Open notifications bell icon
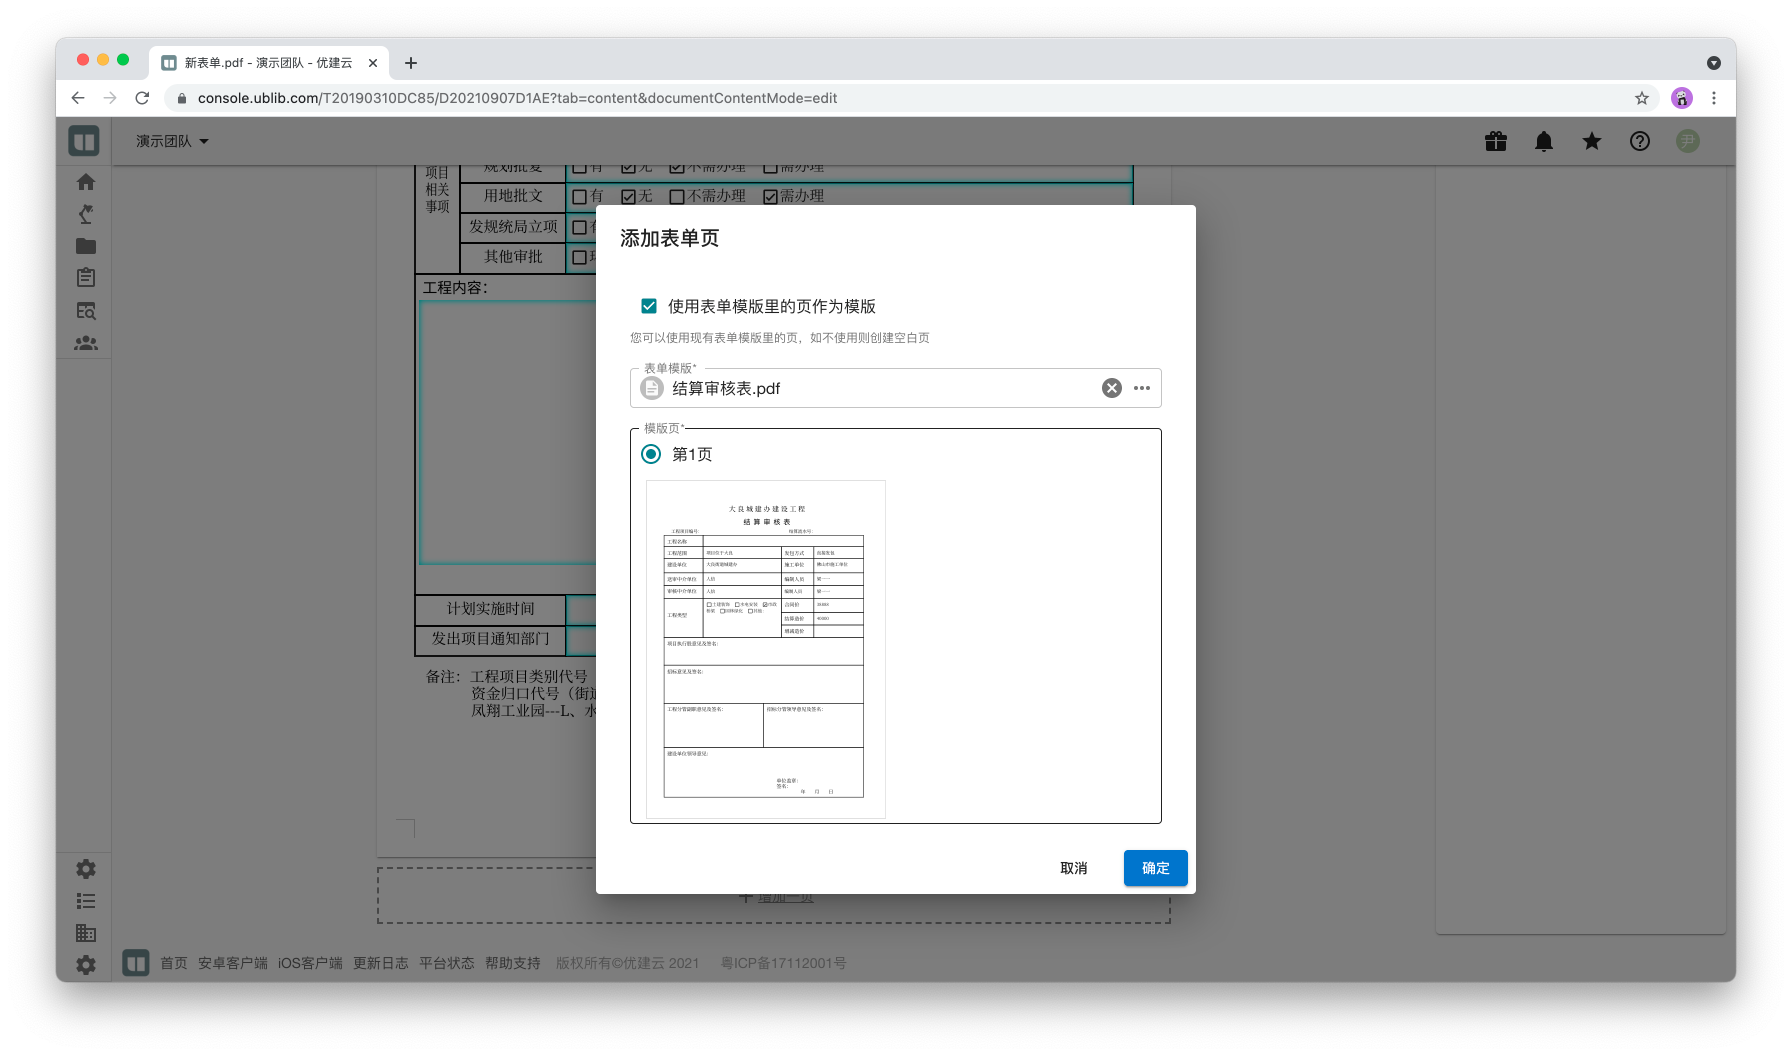 coord(1544,141)
